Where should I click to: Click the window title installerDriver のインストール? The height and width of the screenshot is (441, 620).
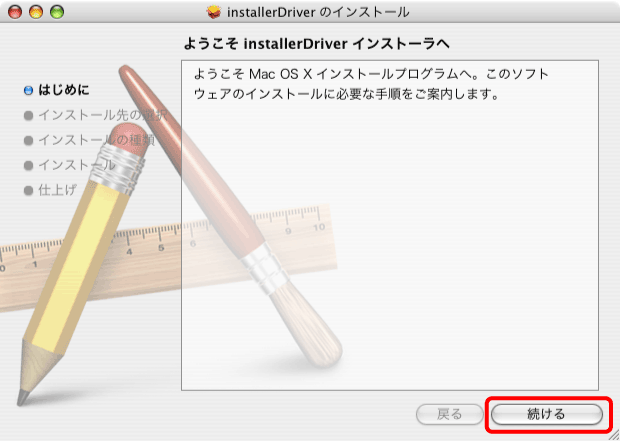click(x=318, y=12)
